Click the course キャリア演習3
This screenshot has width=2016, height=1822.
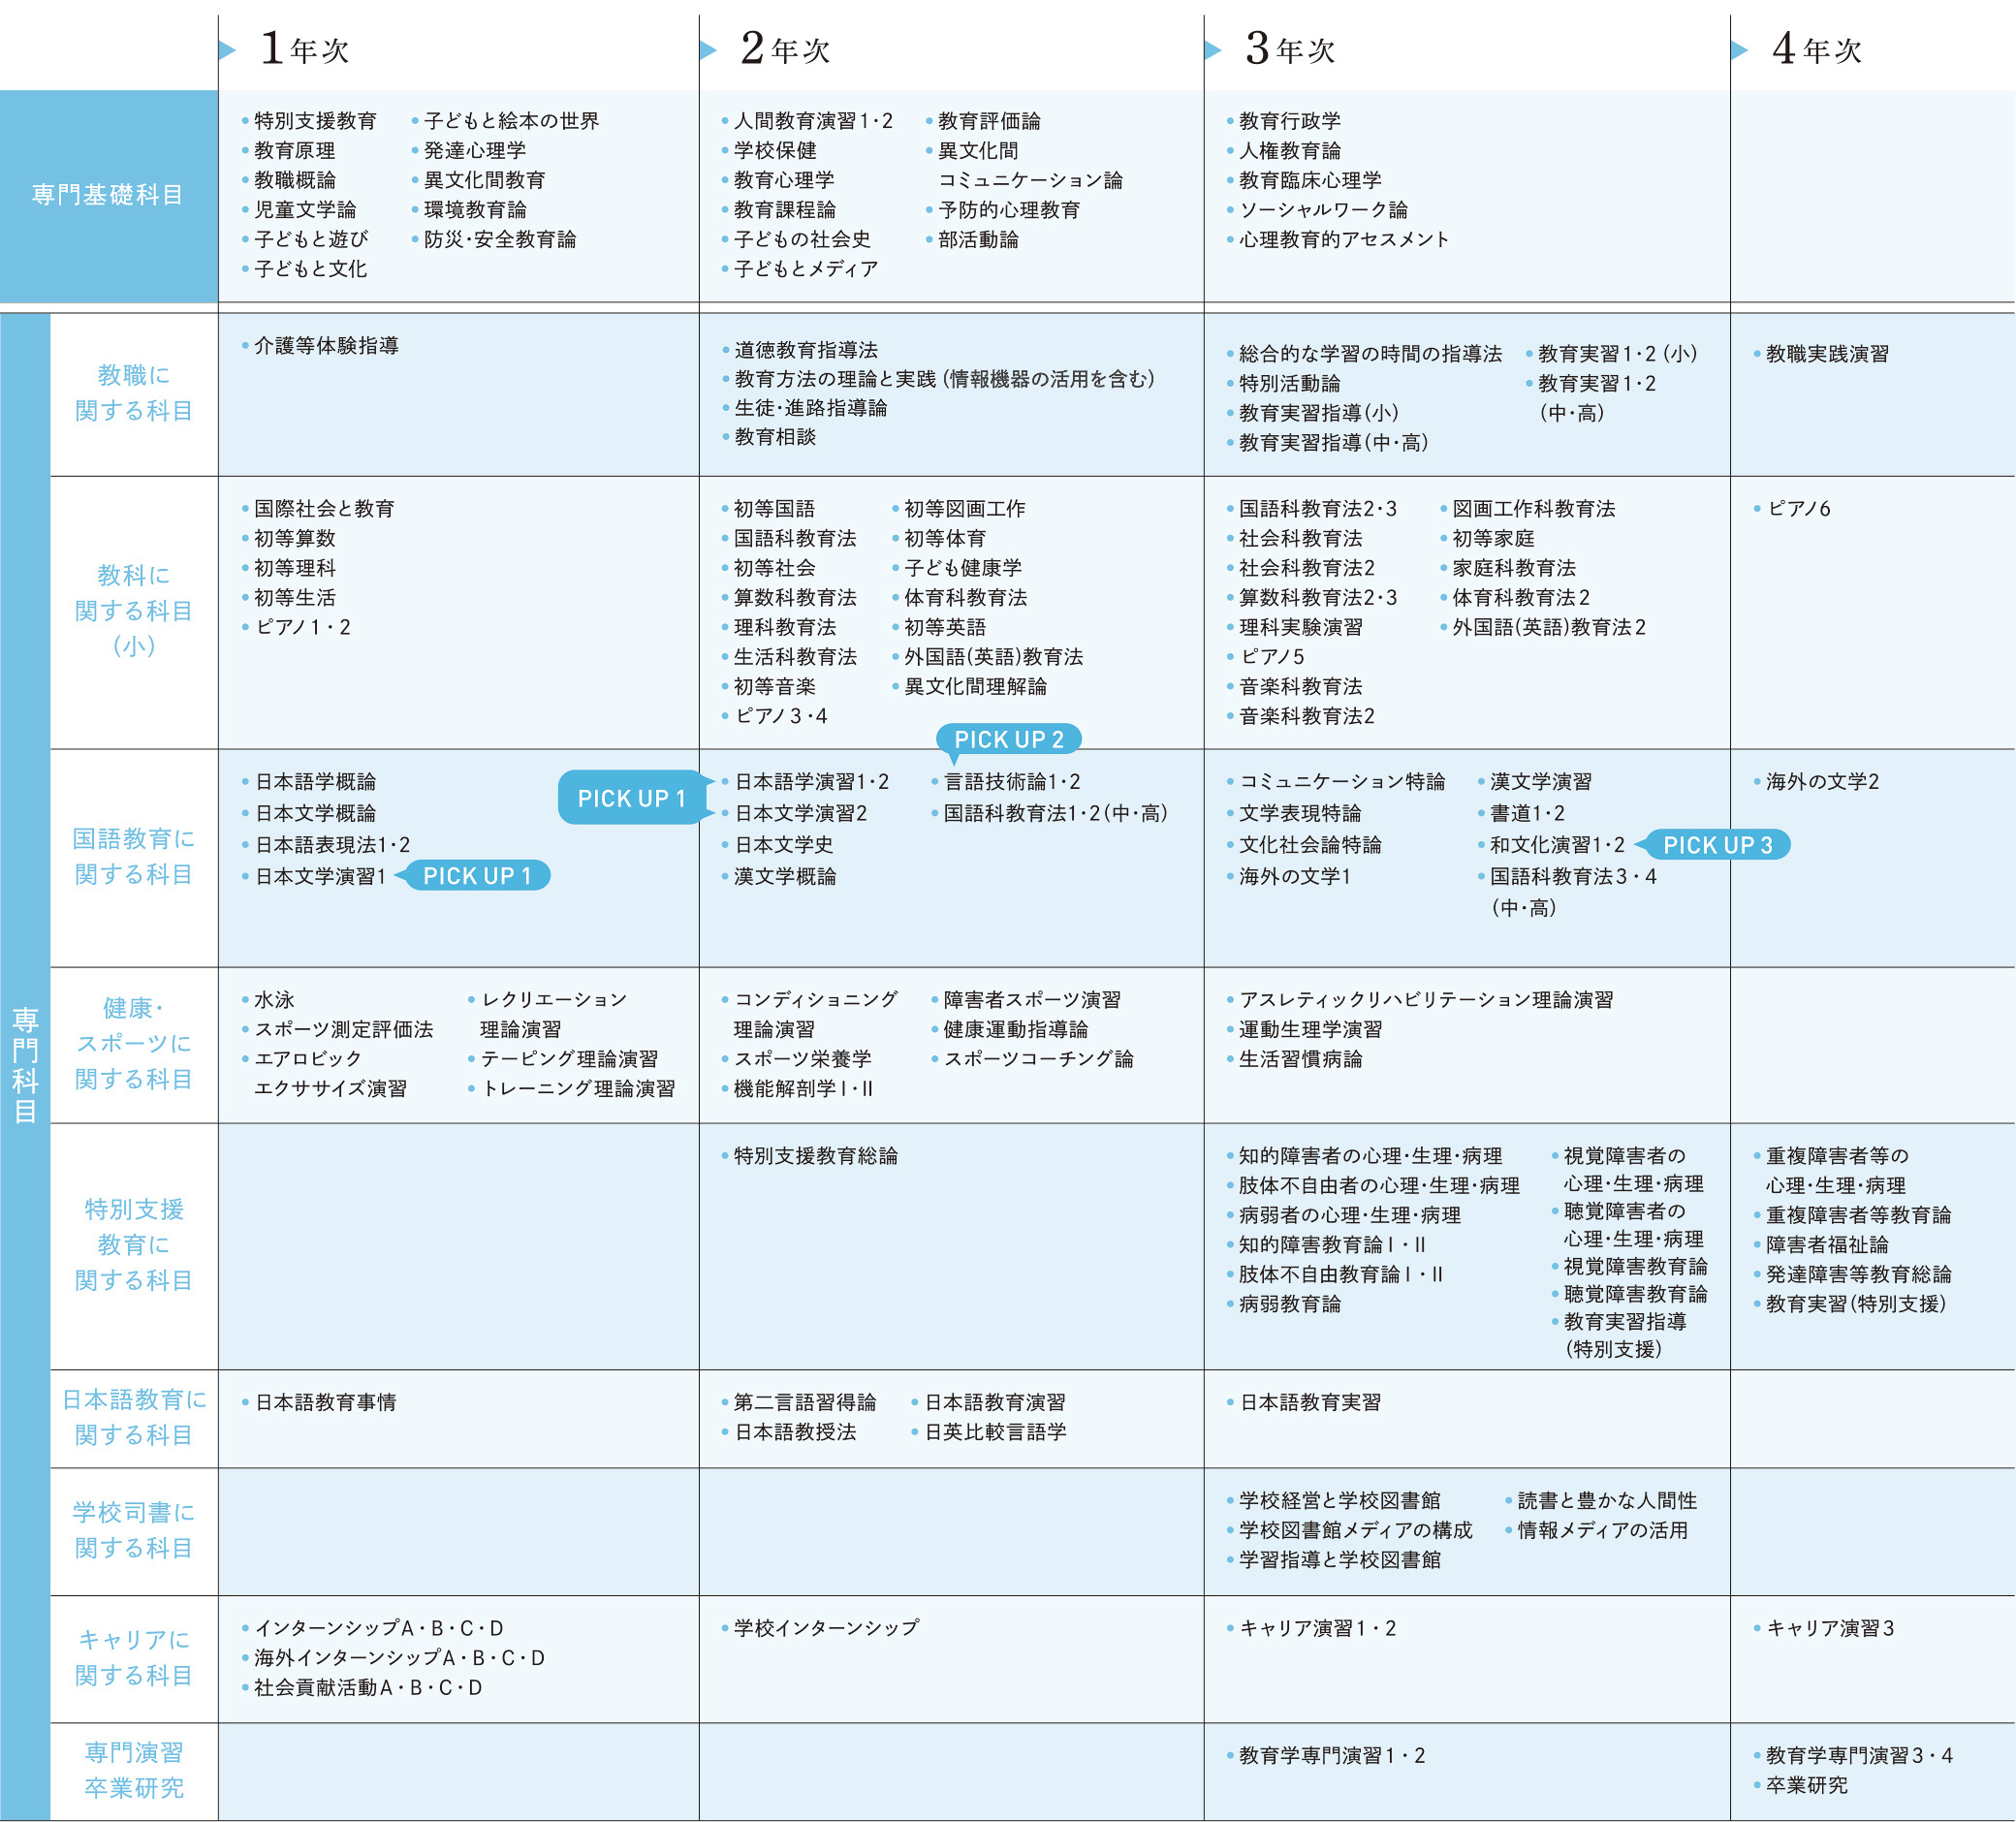1830,1628
